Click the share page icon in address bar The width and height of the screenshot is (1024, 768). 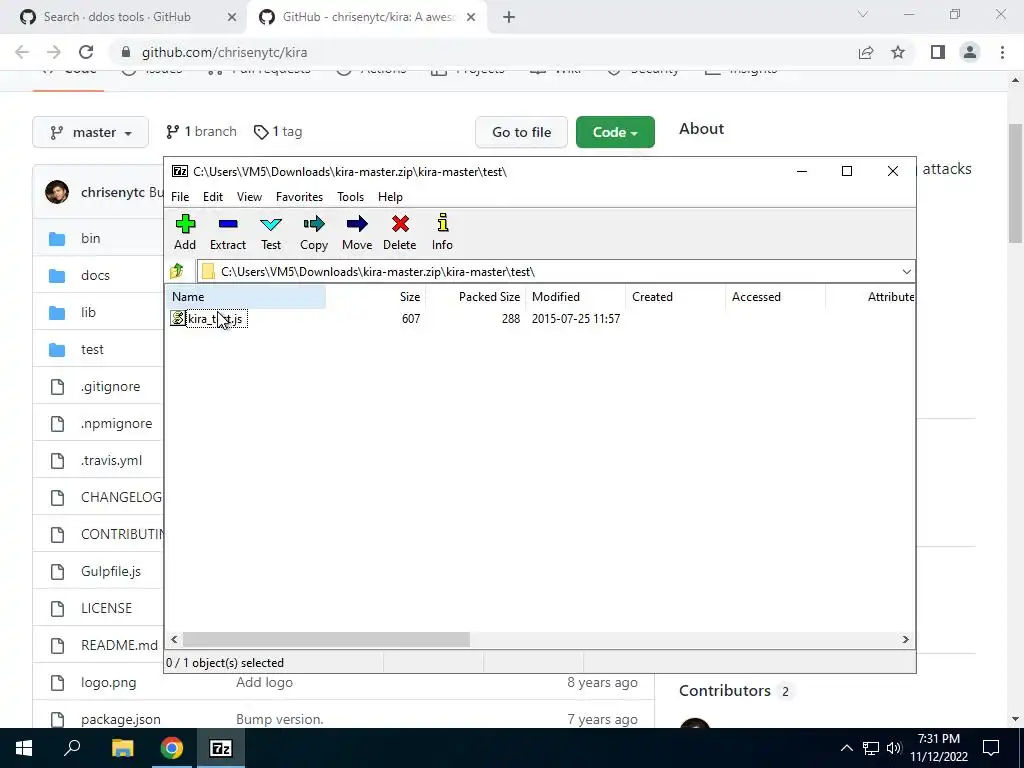pos(866,52)
